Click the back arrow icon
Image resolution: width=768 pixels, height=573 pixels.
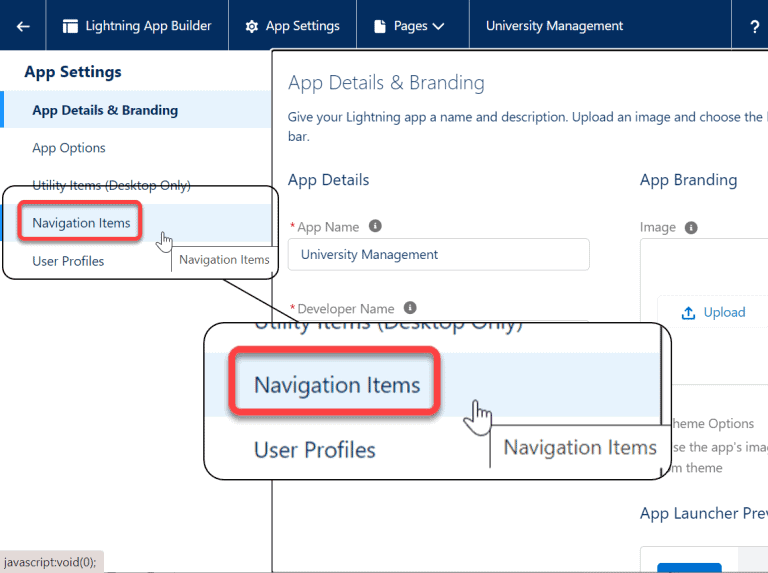(x=23, y=26)
